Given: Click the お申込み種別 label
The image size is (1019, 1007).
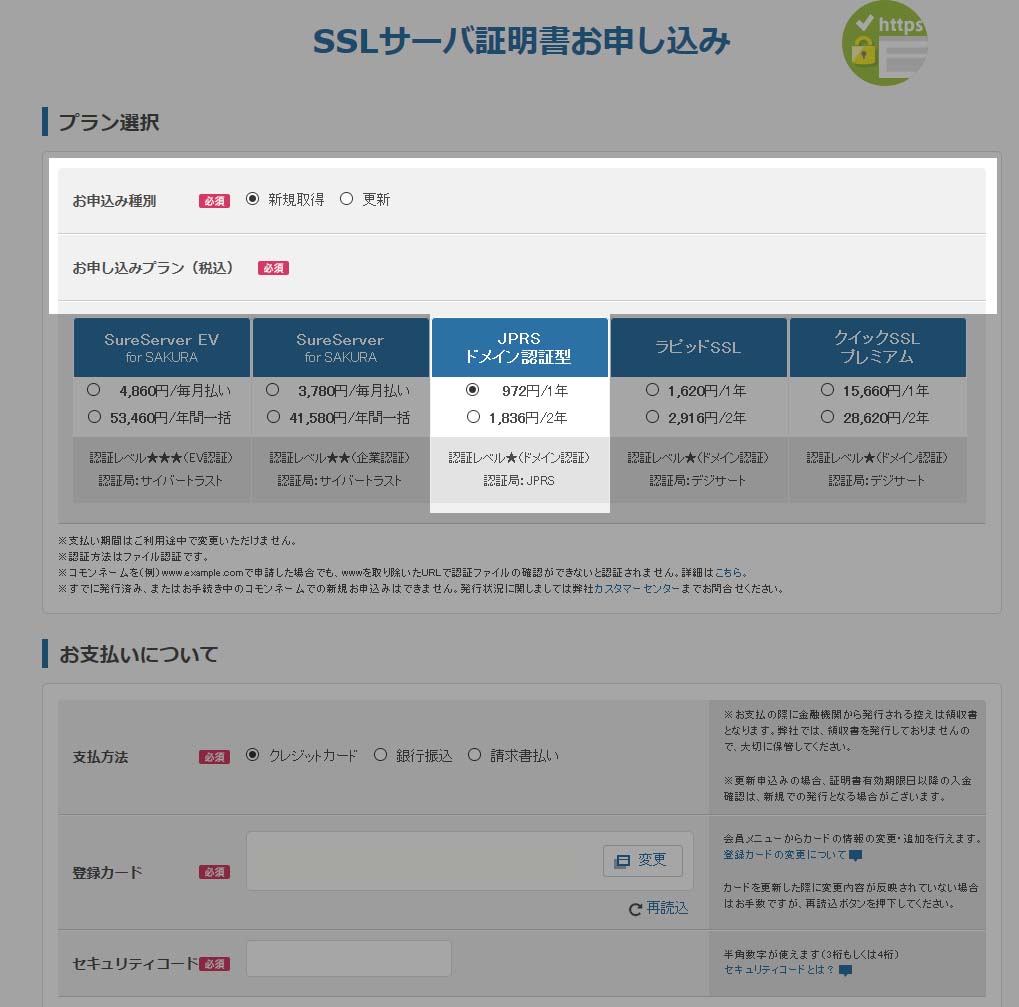Looking at the screenshot, I should (x=114, y=201).
